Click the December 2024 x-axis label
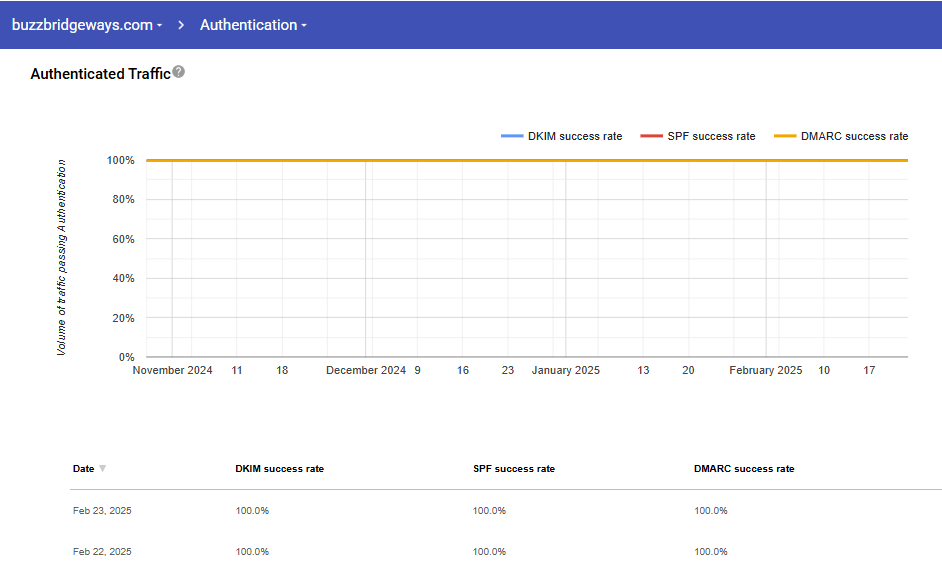The width and height of the screenshot is (942, 572). 366,370
